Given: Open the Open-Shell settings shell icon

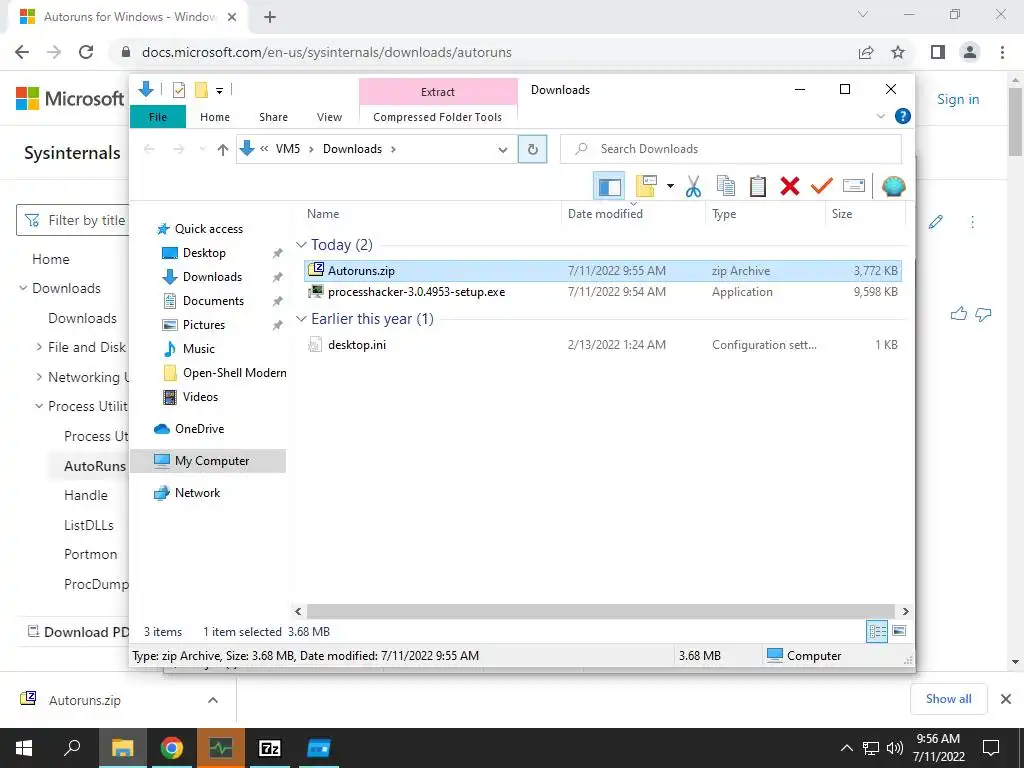Looking at the screenshot, I should pyautogui.click(x=893, y=187).
